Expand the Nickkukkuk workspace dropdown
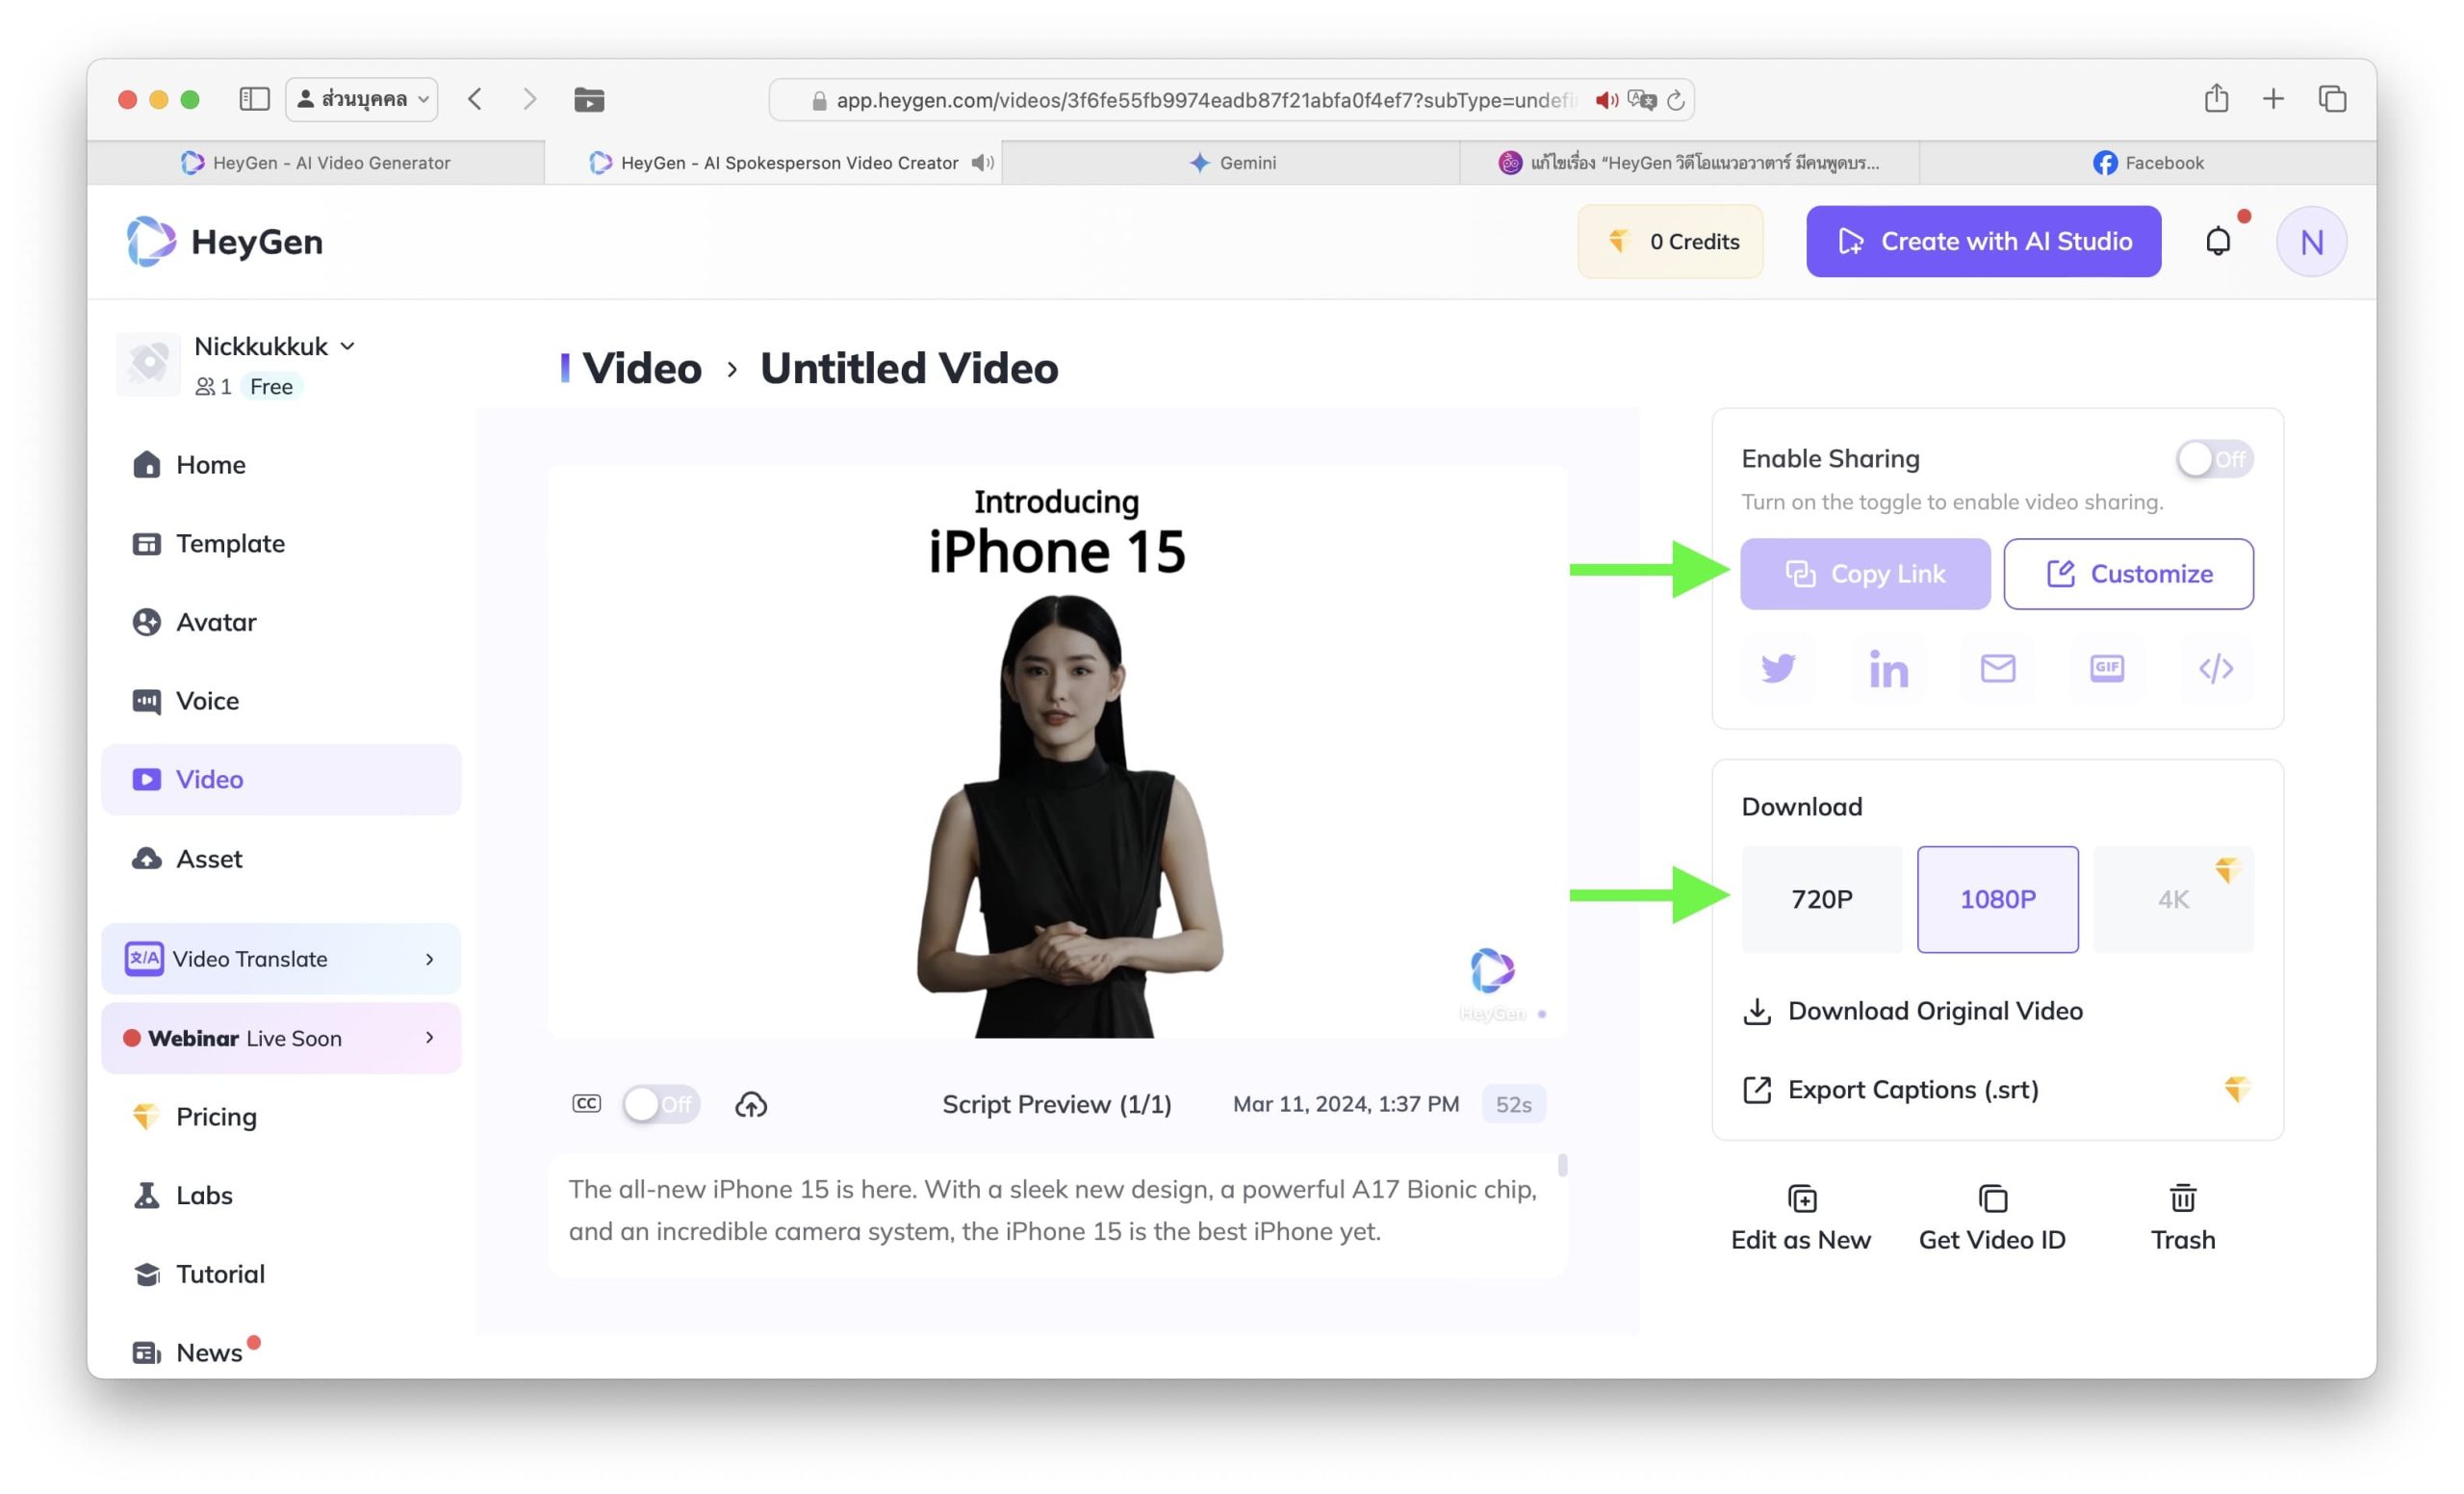 pos(347,346)
